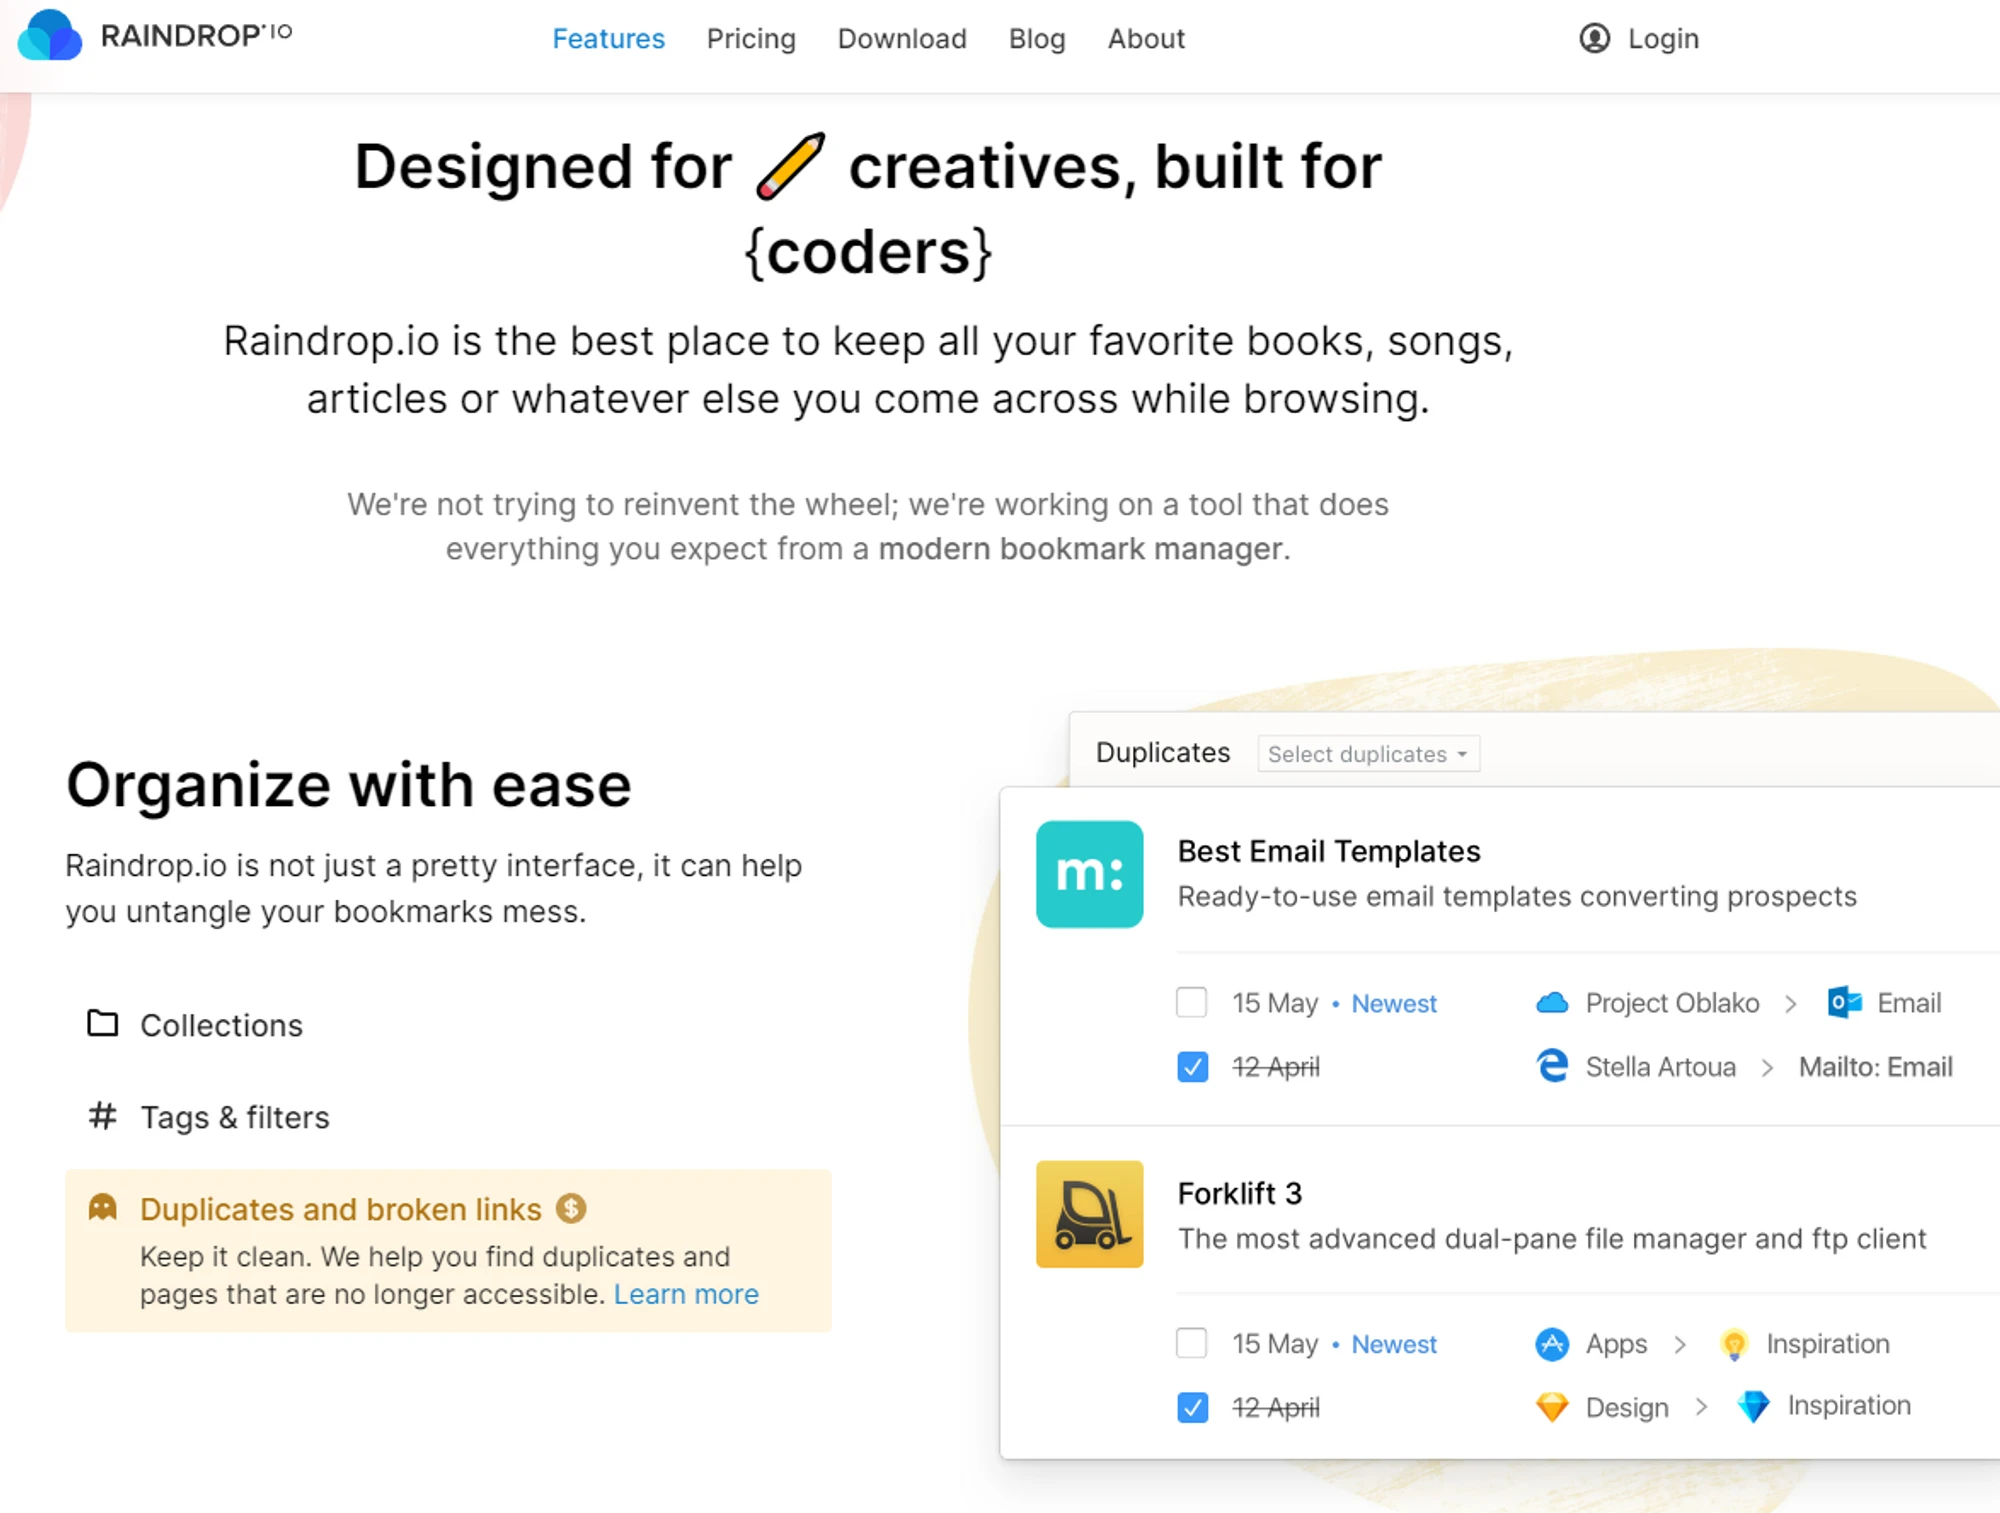Image resolution: width=2000 pixels, height=1513 pixels.
Task: Click the chevron after Project Oblako
Action: coord(1790,1003)
